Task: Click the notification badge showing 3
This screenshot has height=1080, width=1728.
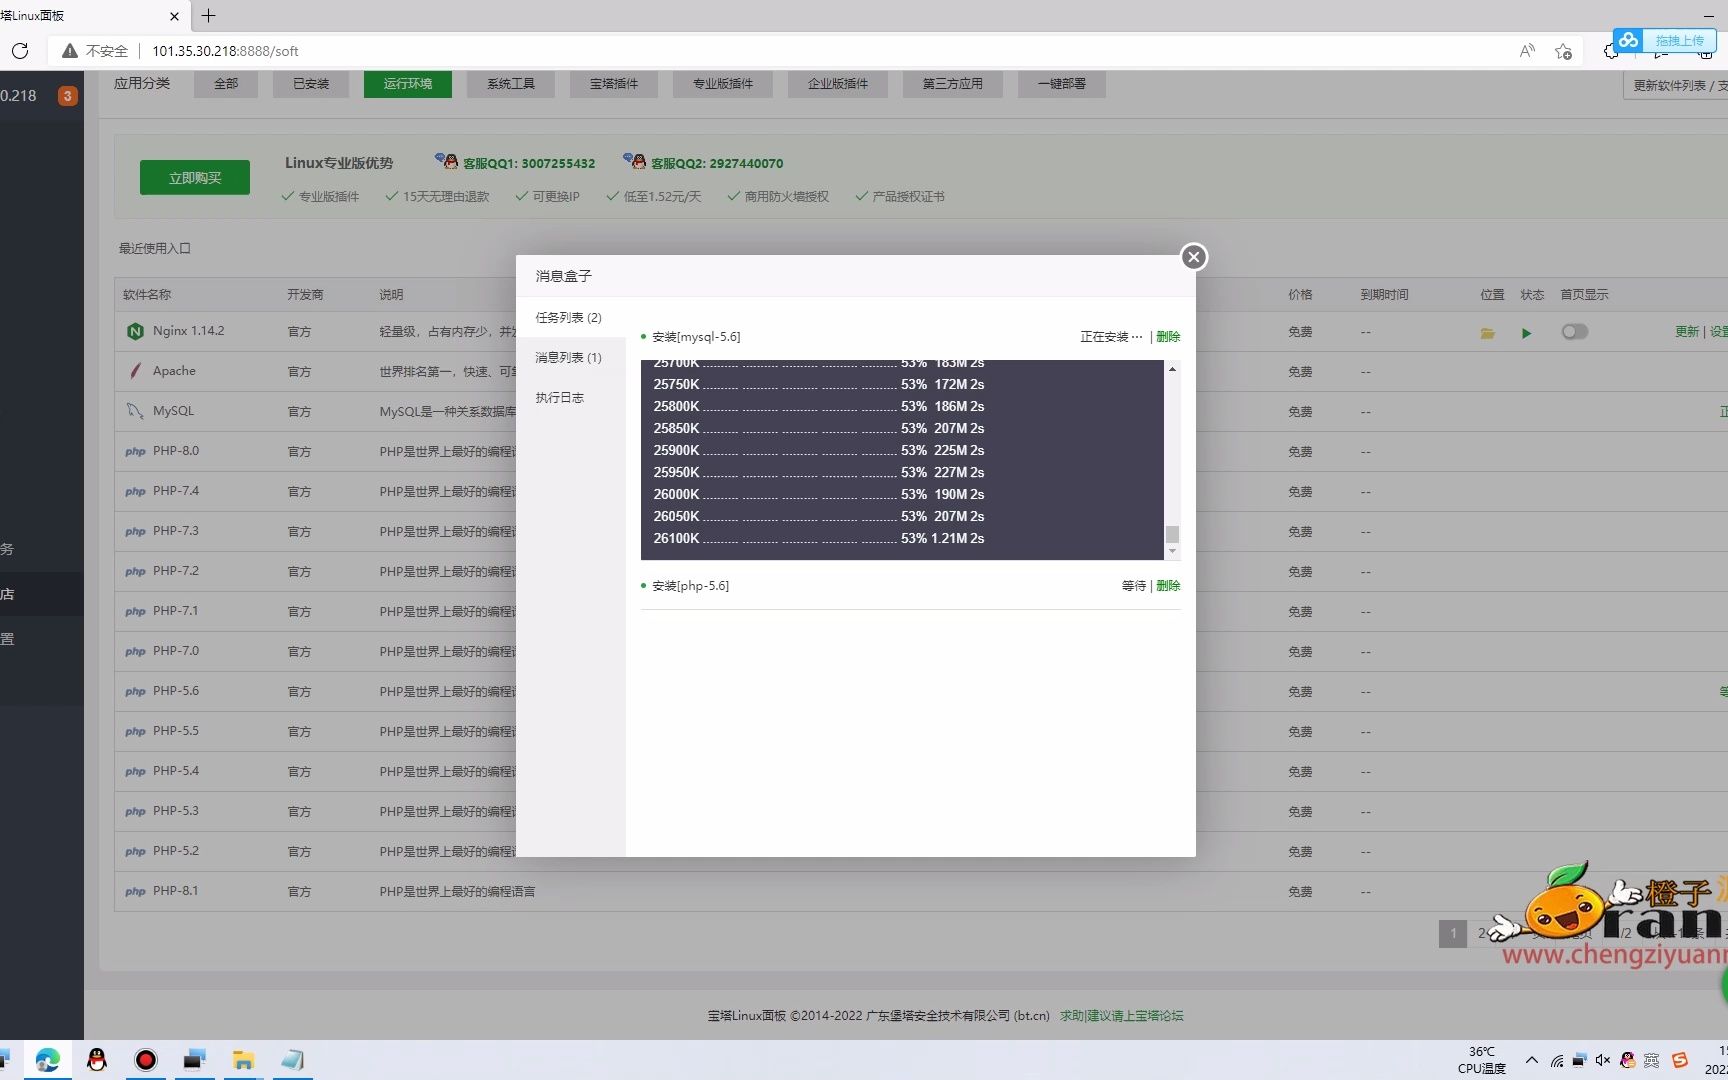Action: (67, 96)
